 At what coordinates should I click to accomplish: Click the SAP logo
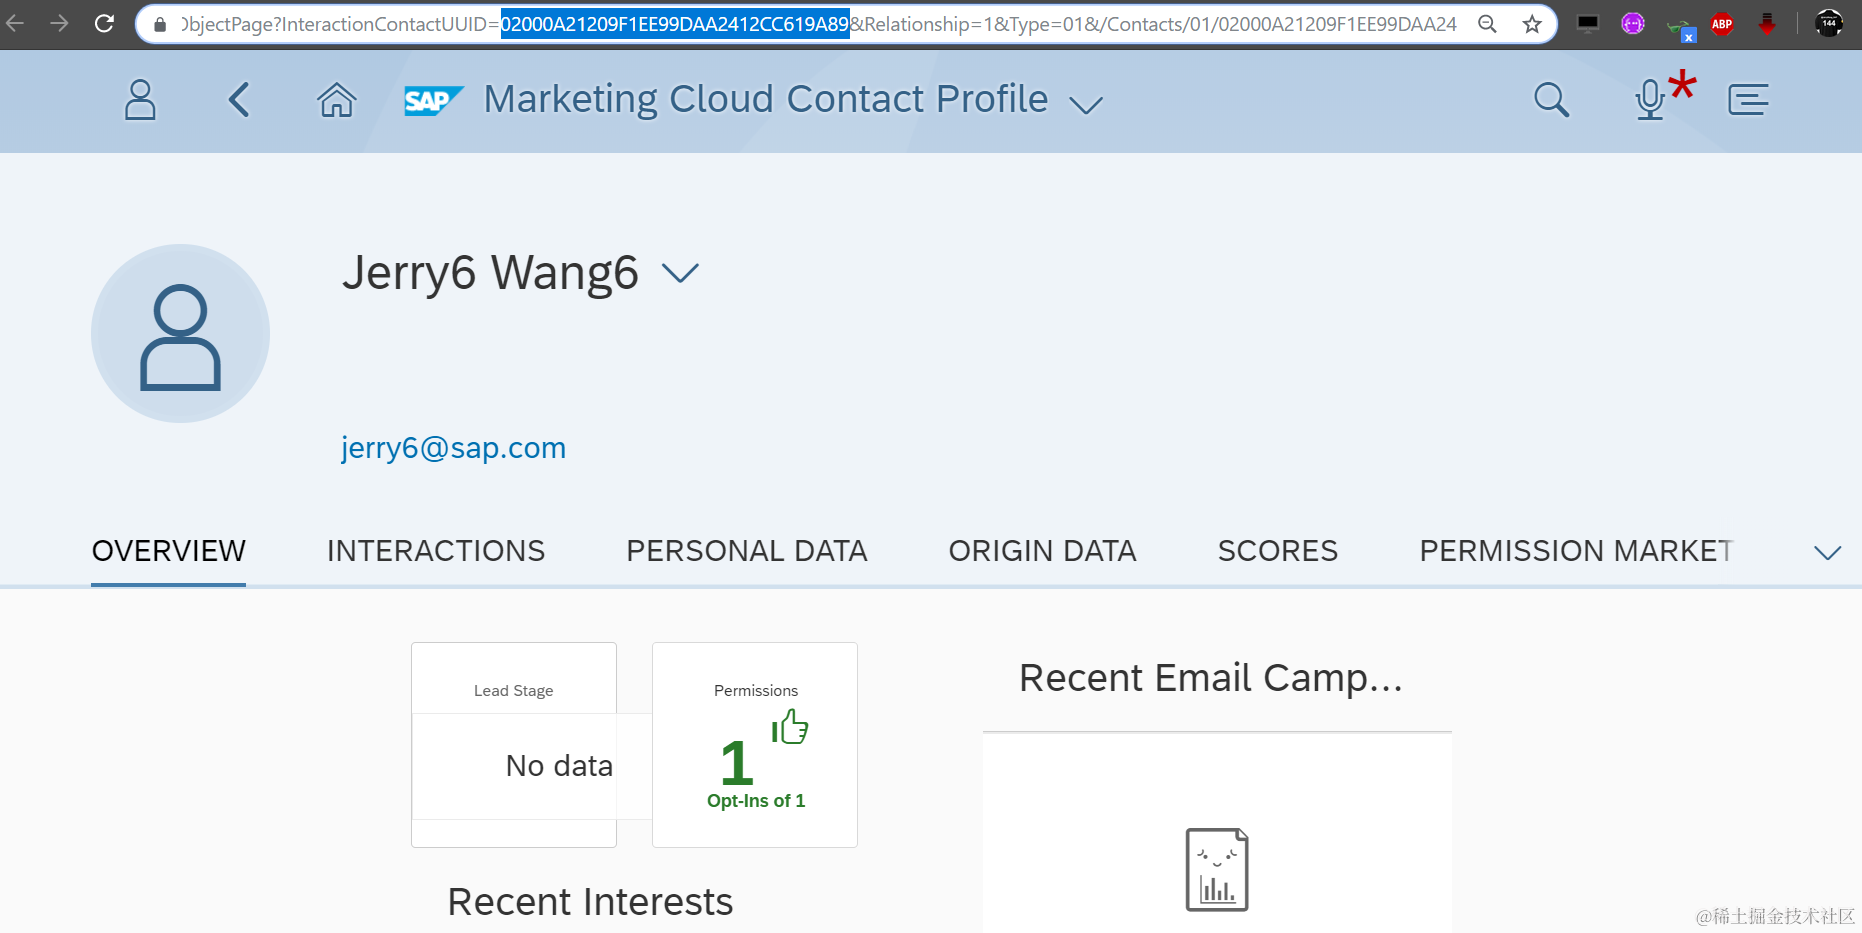[x=433, y=101]
